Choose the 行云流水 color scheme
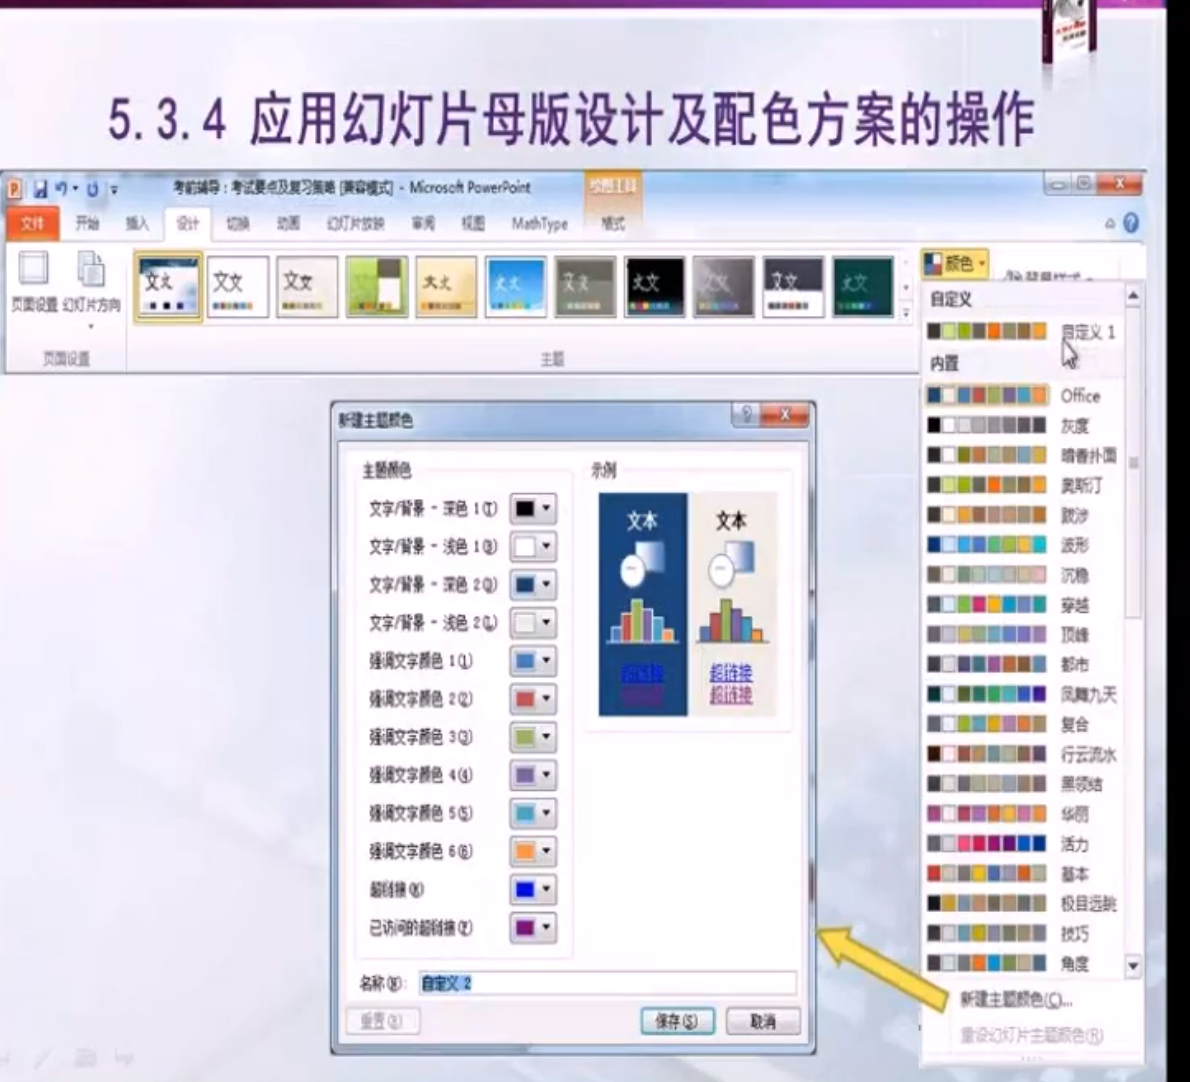 (x=1022, y=754)
